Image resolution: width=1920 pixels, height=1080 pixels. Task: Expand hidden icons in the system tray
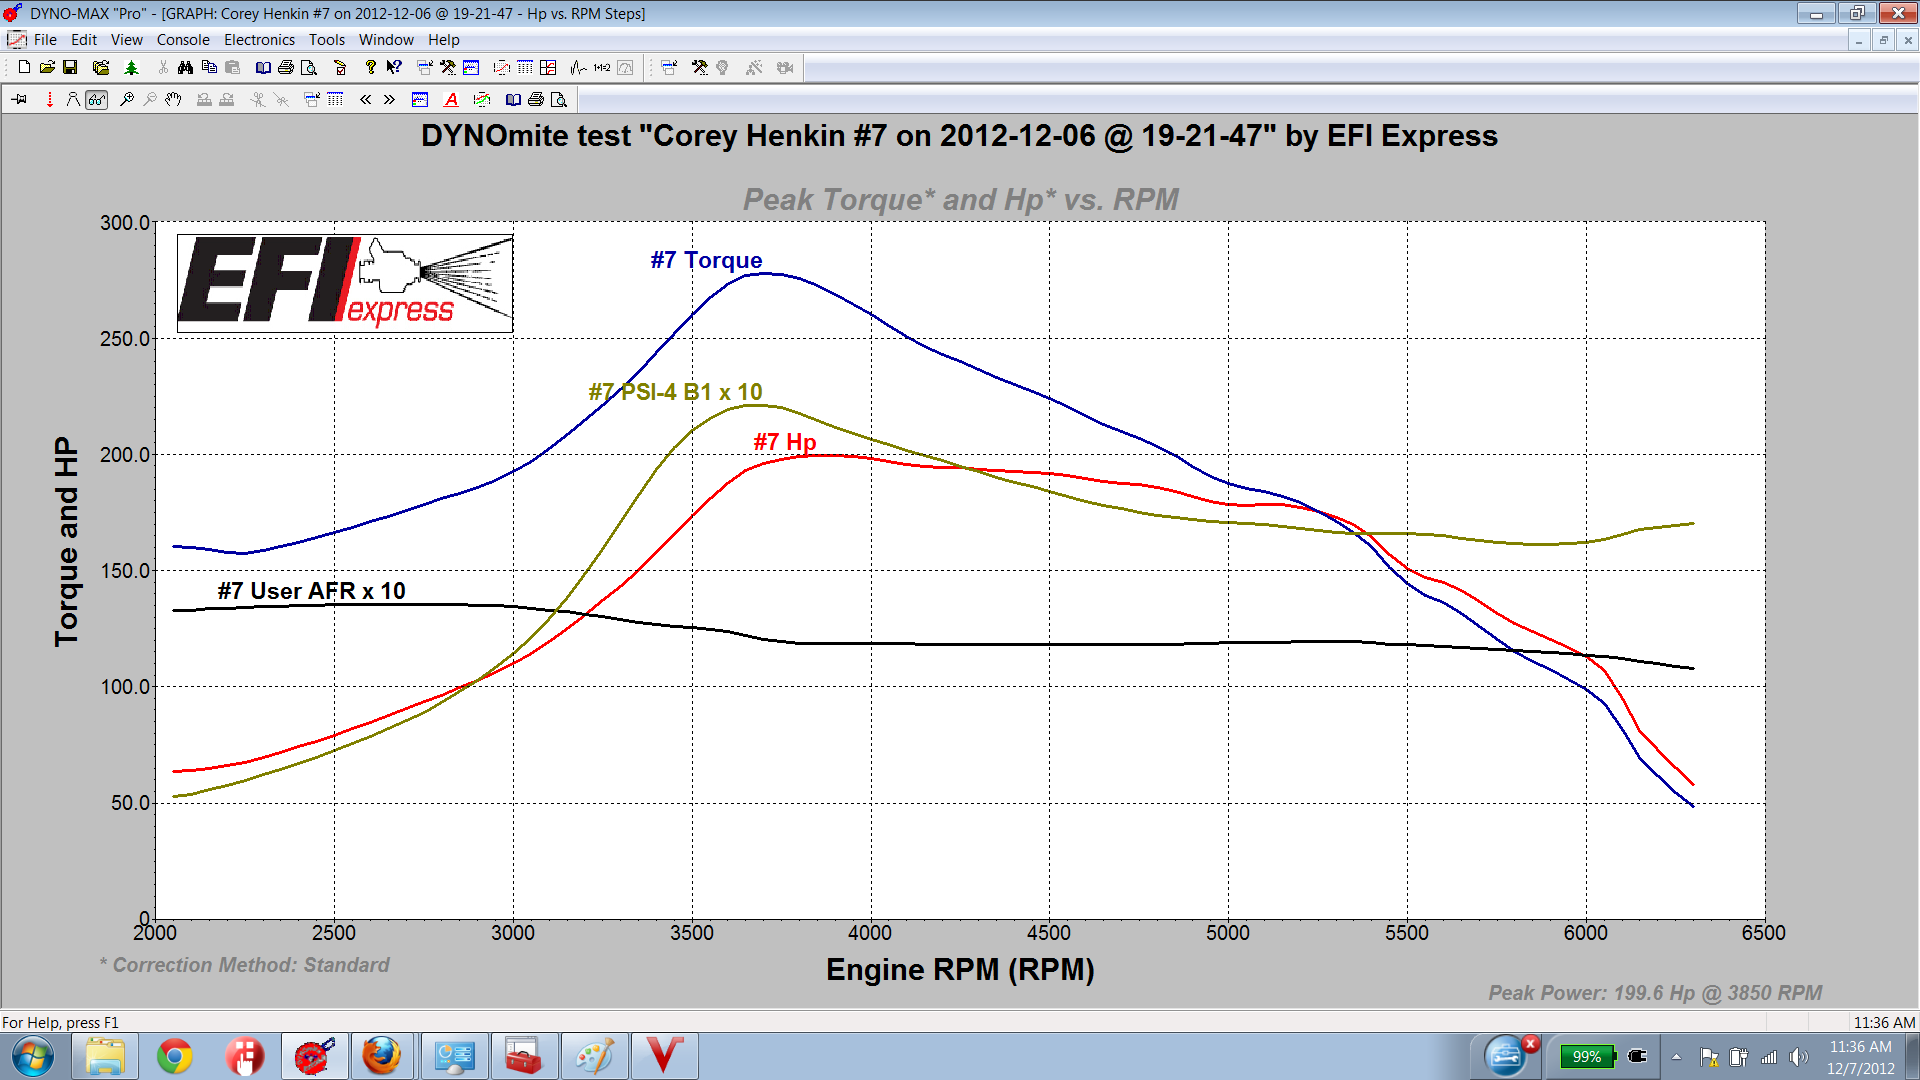click(x=1676, y=1056)
